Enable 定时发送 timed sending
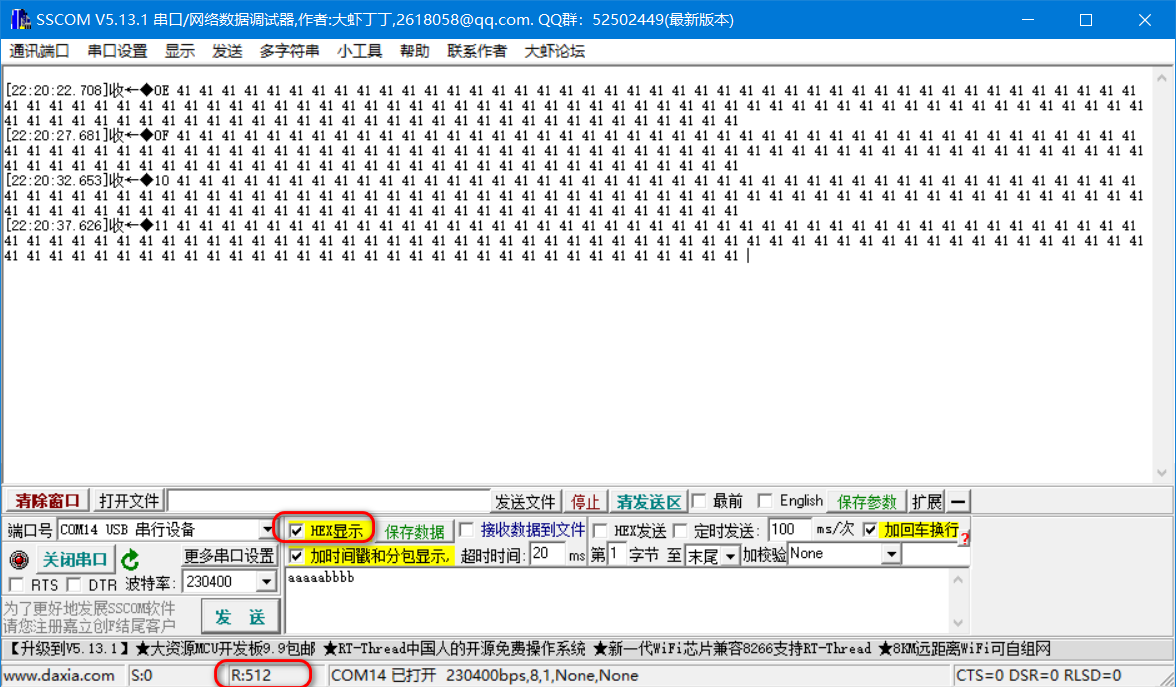Viewport: 1176px width, 687px height. click(x=681, y=530)
